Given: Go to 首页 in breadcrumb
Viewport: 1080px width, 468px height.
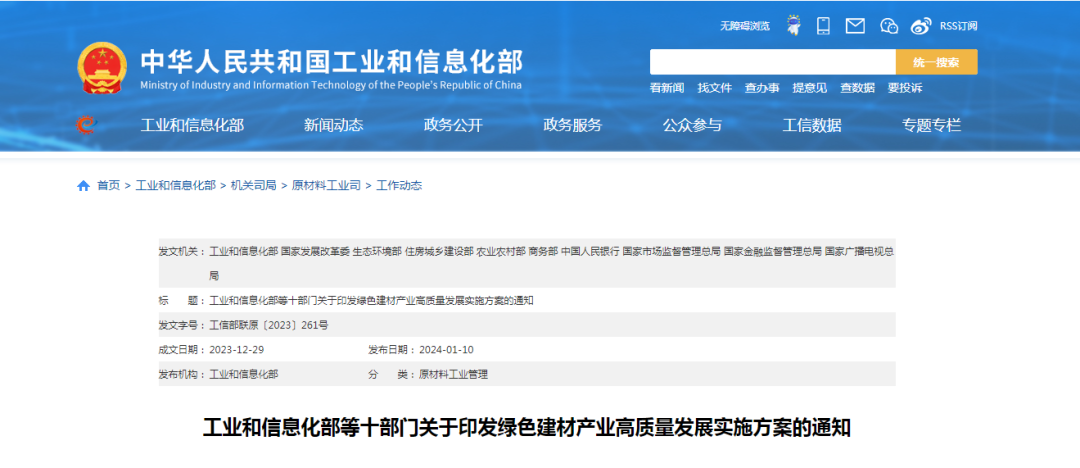Looking at the screenshot, I should click(108, 185).
